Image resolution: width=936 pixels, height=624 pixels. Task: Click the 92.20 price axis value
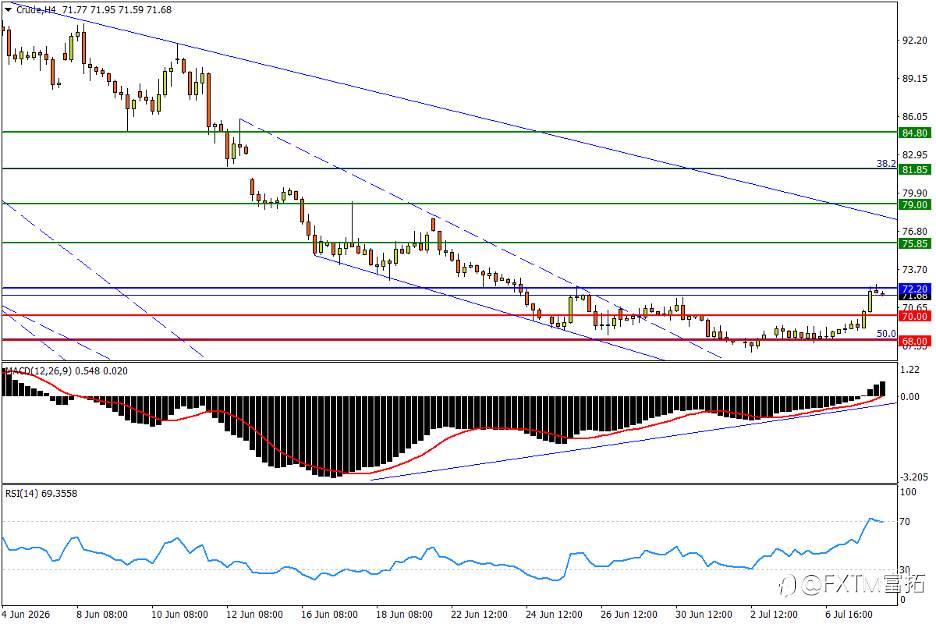click(915, 41)
